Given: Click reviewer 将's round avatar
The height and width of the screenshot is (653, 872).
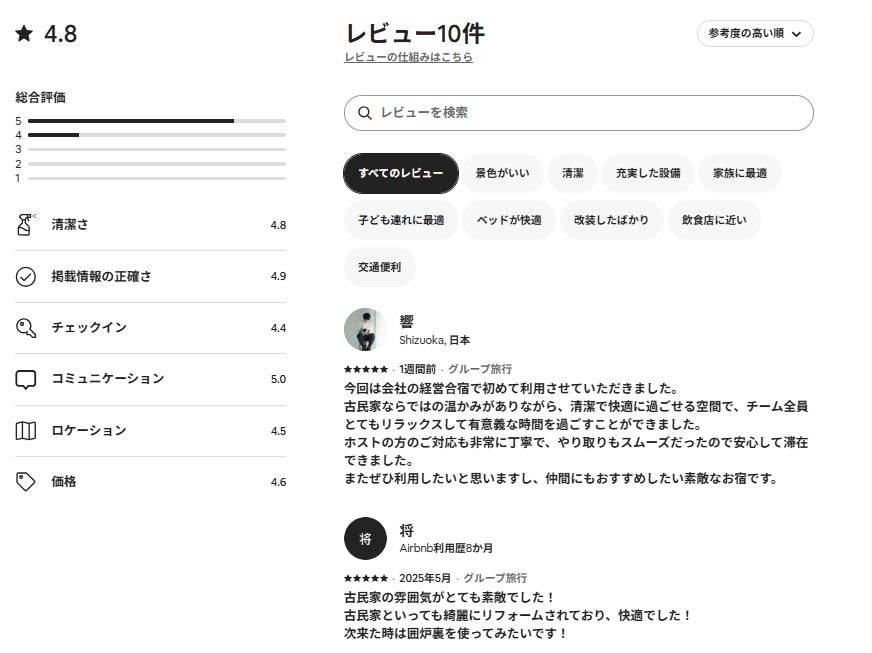Looking at the screenshot, I should pos(365,539).
